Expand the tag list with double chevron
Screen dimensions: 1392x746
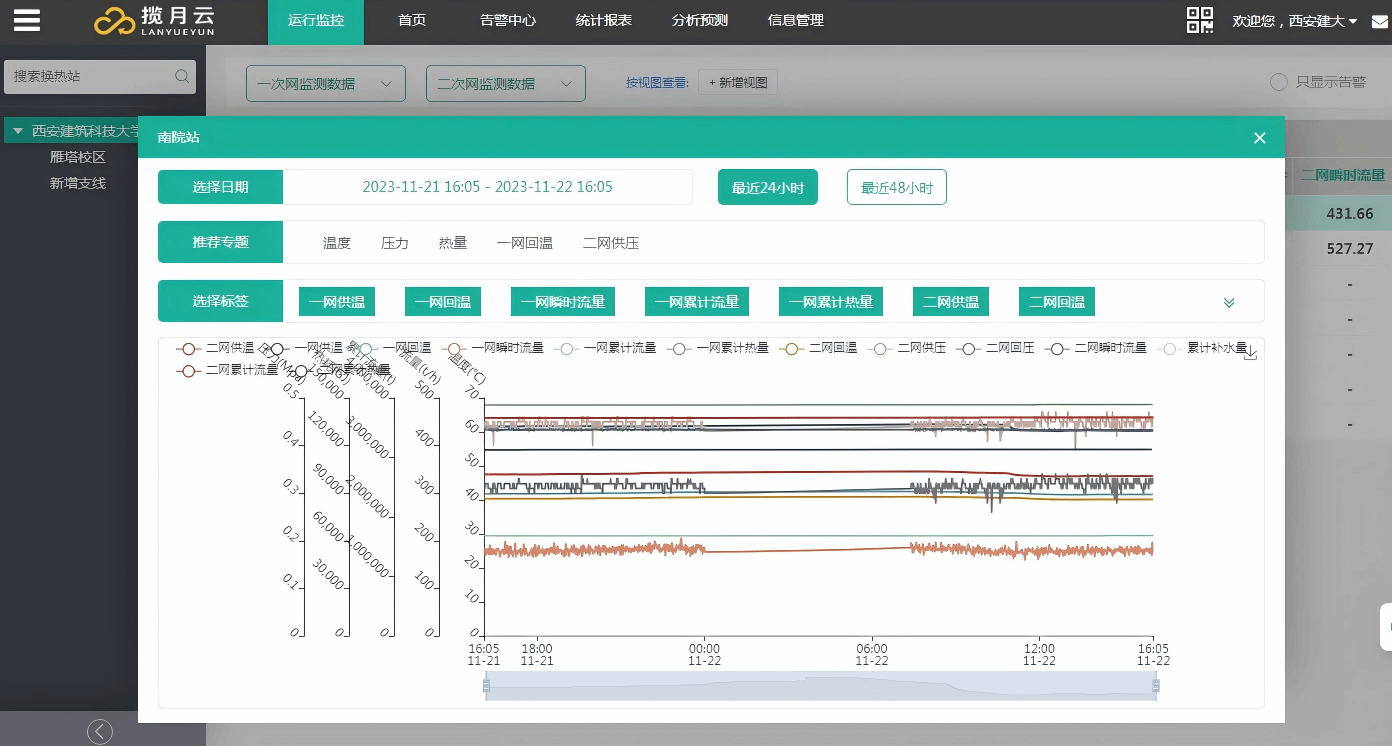[x=1229, y=303]
